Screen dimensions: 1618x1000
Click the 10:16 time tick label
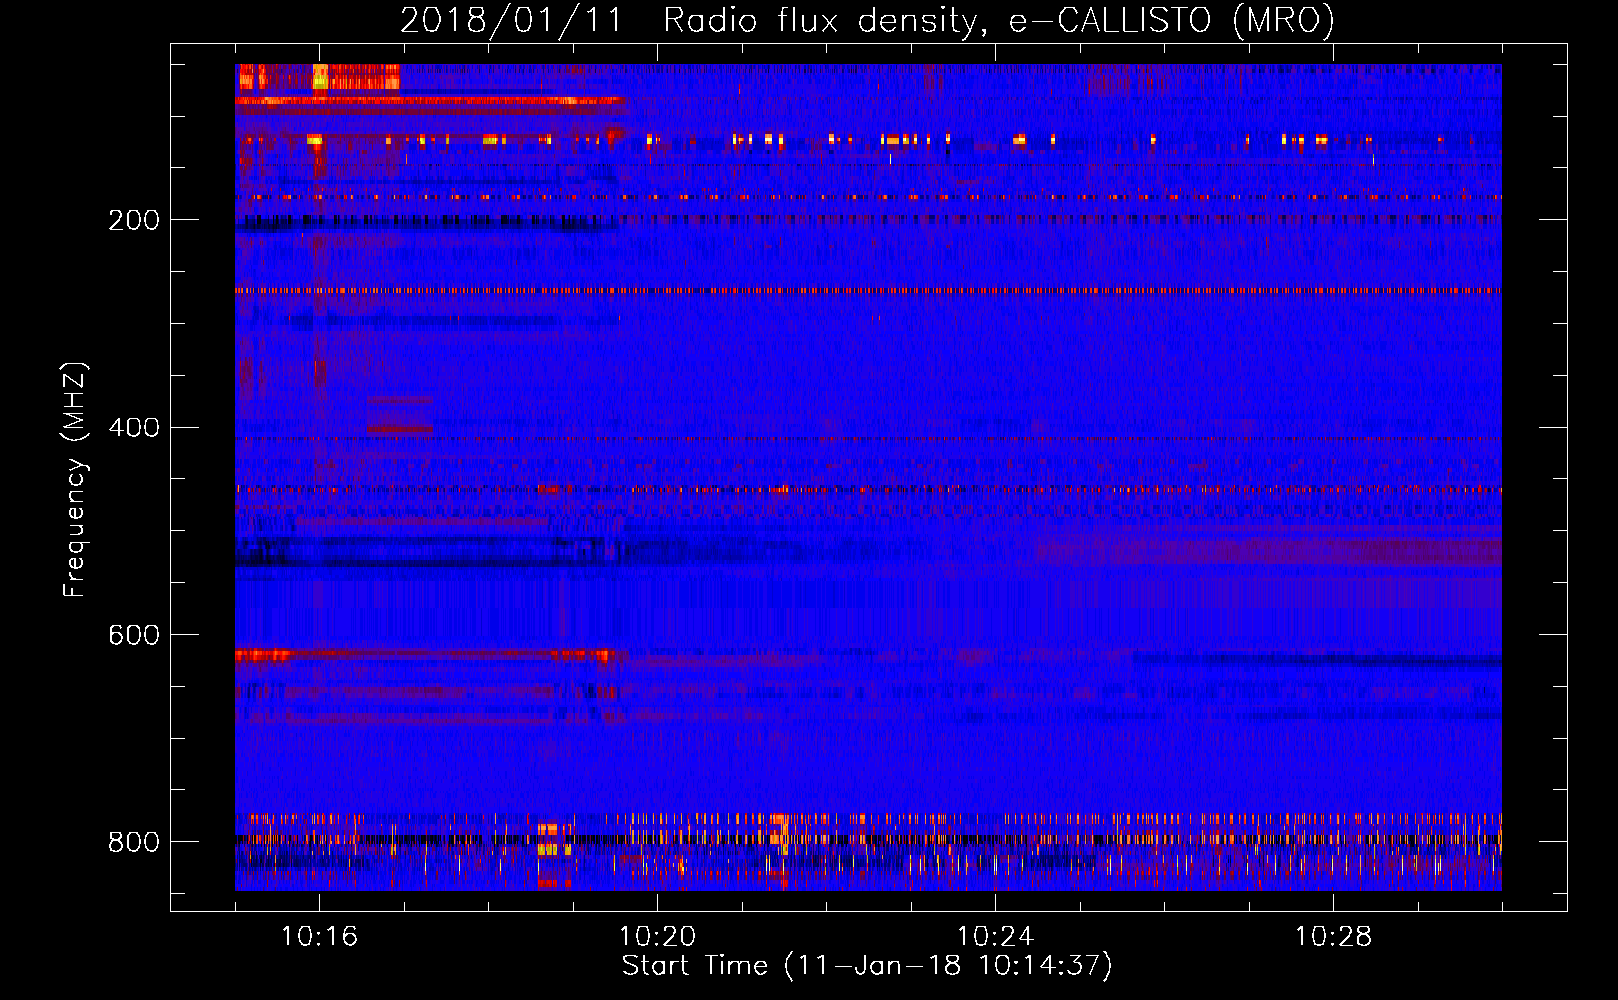pyautogui.click(x=319, y=937)
